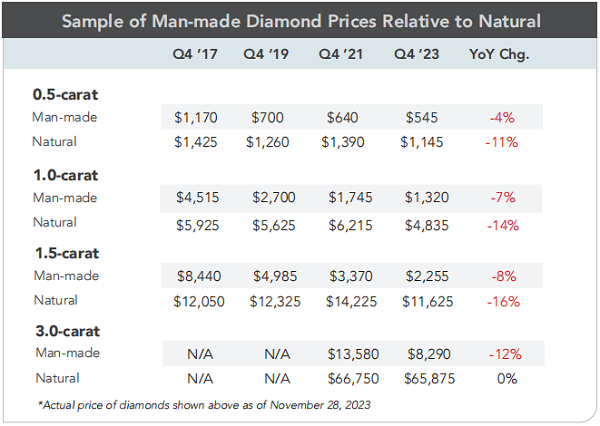The image size is (600, 426).
Task: Select the Q4 '17 column header
Action: click(x=195, y=54)
